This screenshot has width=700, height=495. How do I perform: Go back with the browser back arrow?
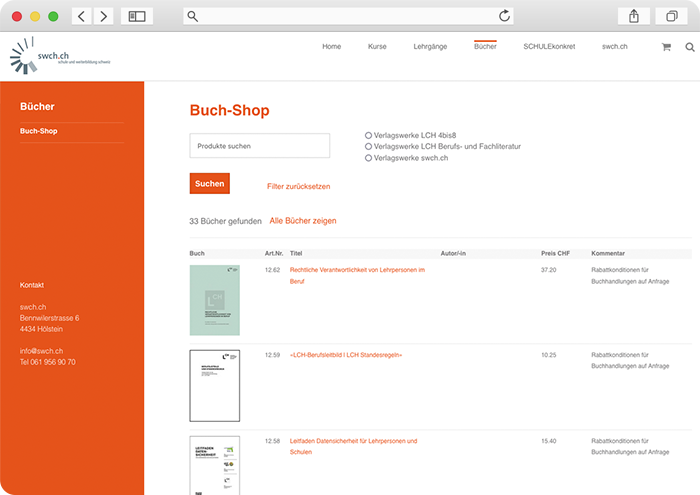point(82,17)
